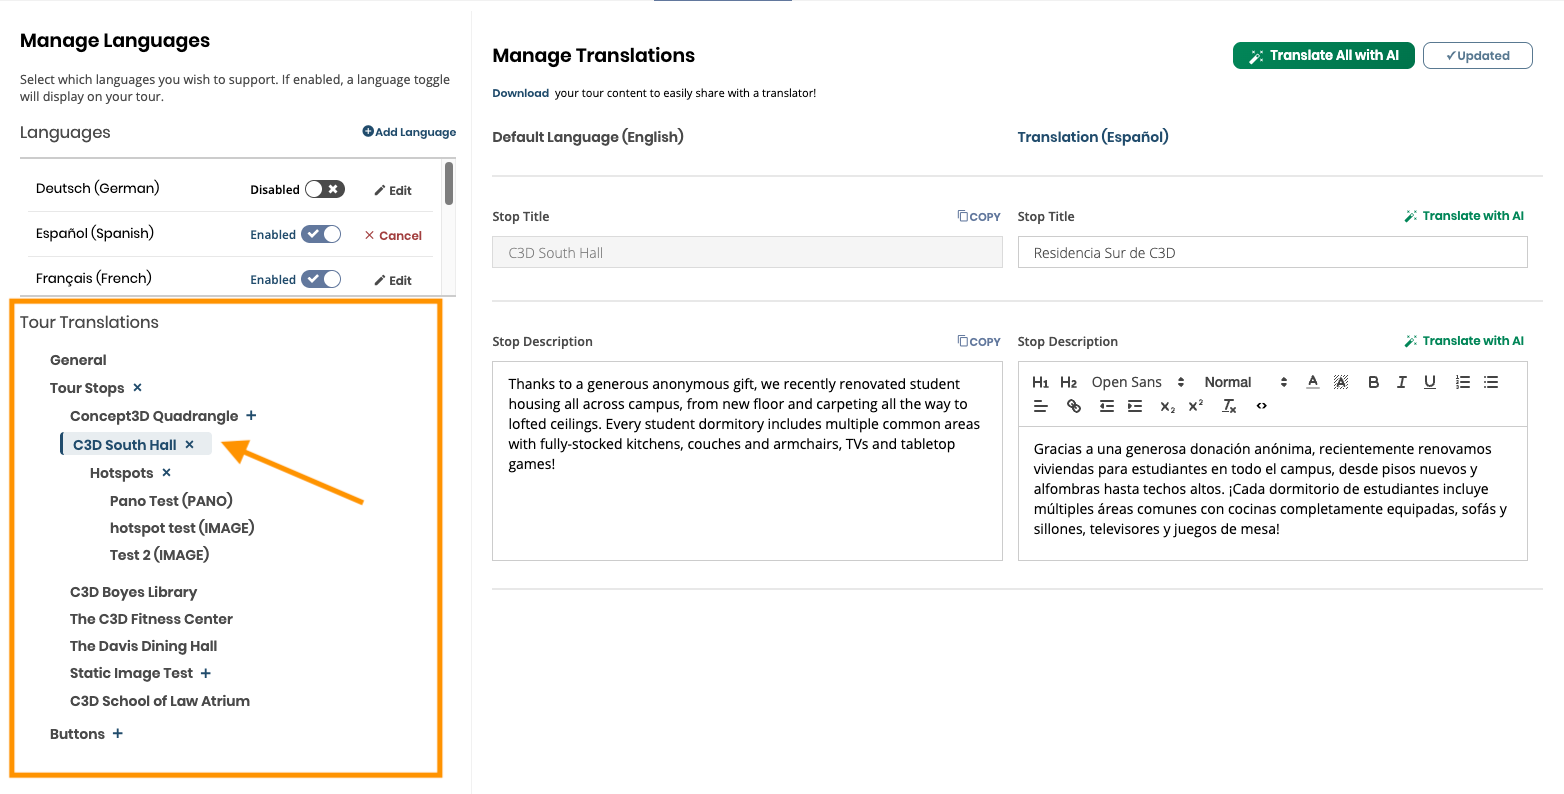Toggle the Deutsch (German) language switch

click(324, 189)
